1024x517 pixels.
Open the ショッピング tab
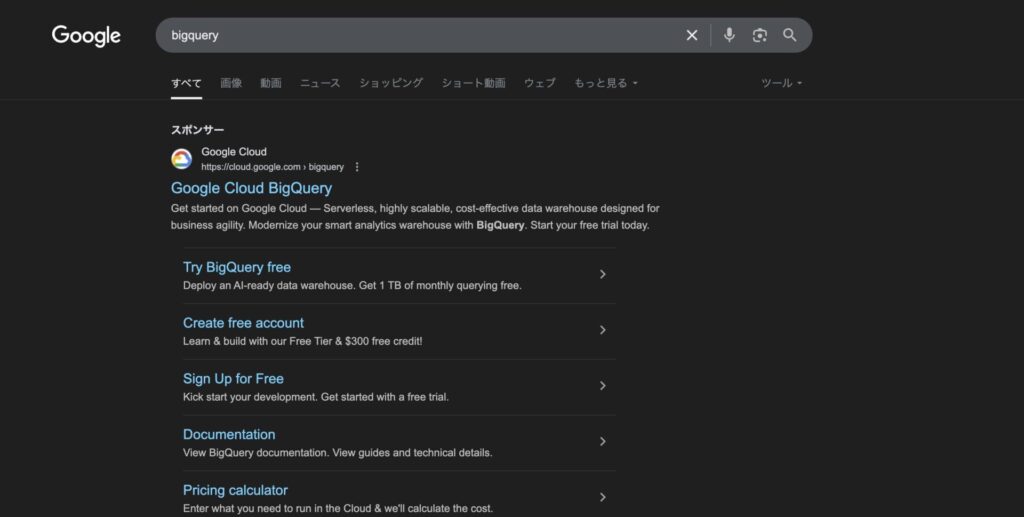(x=391, y=83)
